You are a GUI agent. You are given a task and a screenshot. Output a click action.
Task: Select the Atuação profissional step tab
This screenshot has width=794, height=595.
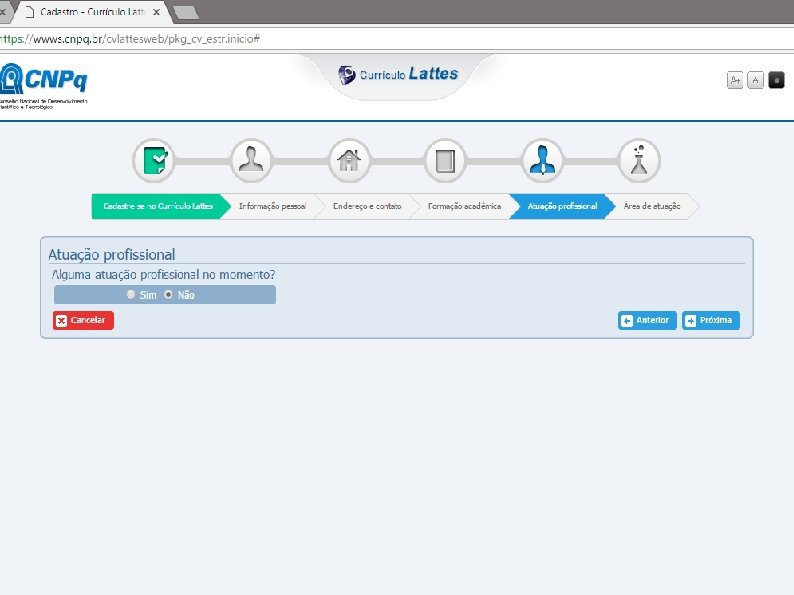pyautogui.click(x=563, y=206)
